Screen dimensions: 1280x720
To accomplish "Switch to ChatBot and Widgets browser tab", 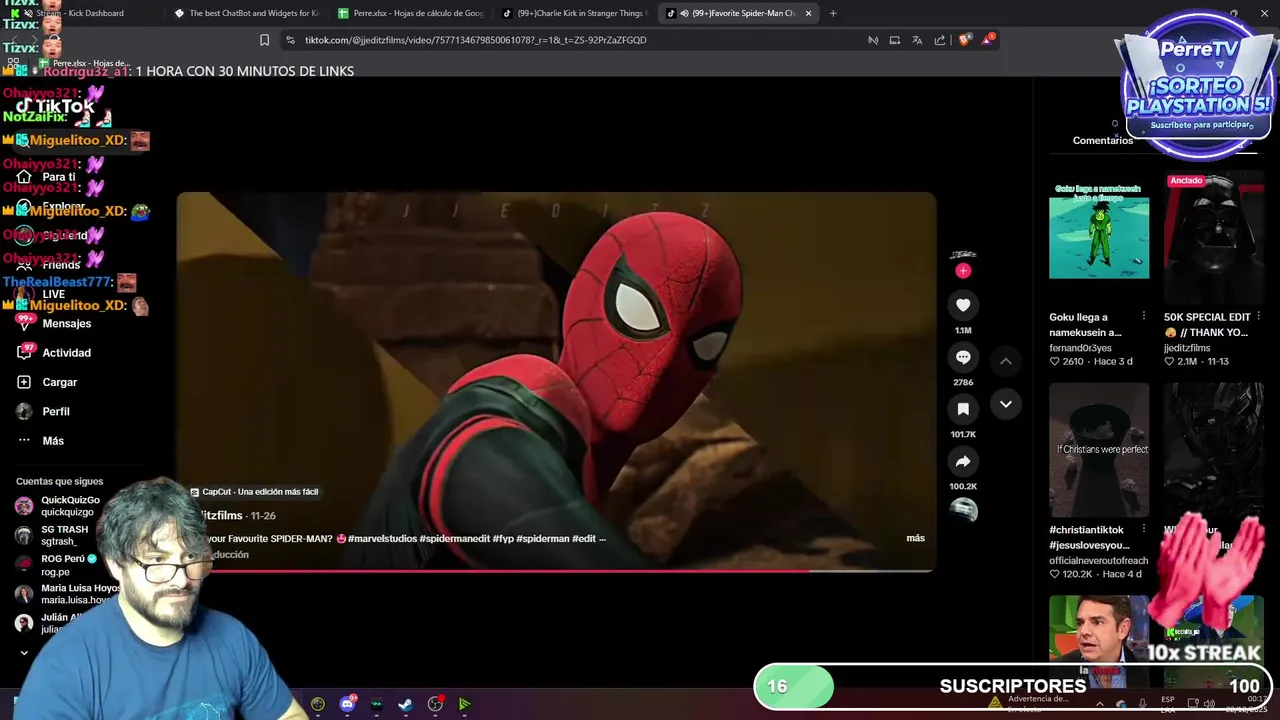I will point(246,13).
